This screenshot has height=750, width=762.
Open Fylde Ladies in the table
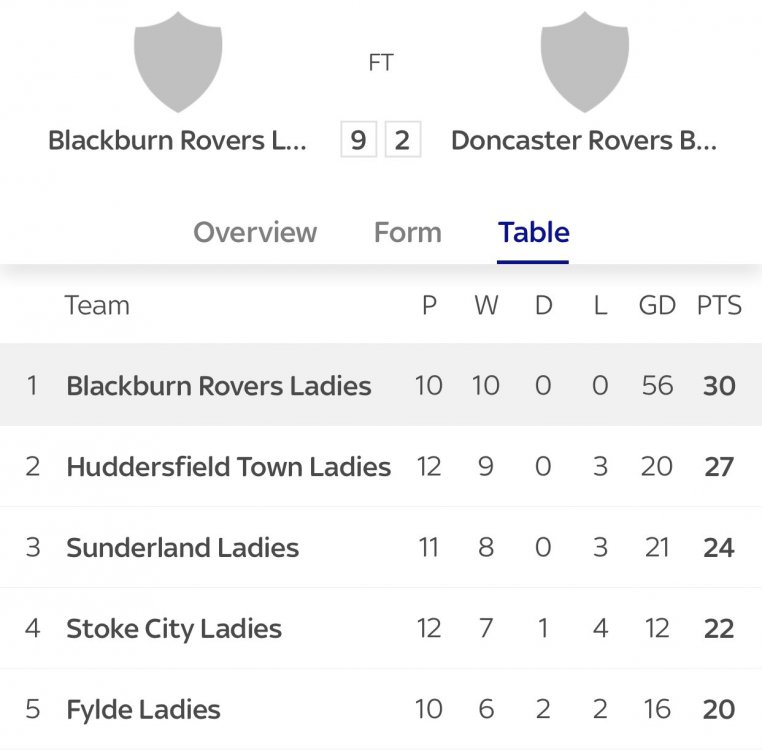click(x=143, y=710)
